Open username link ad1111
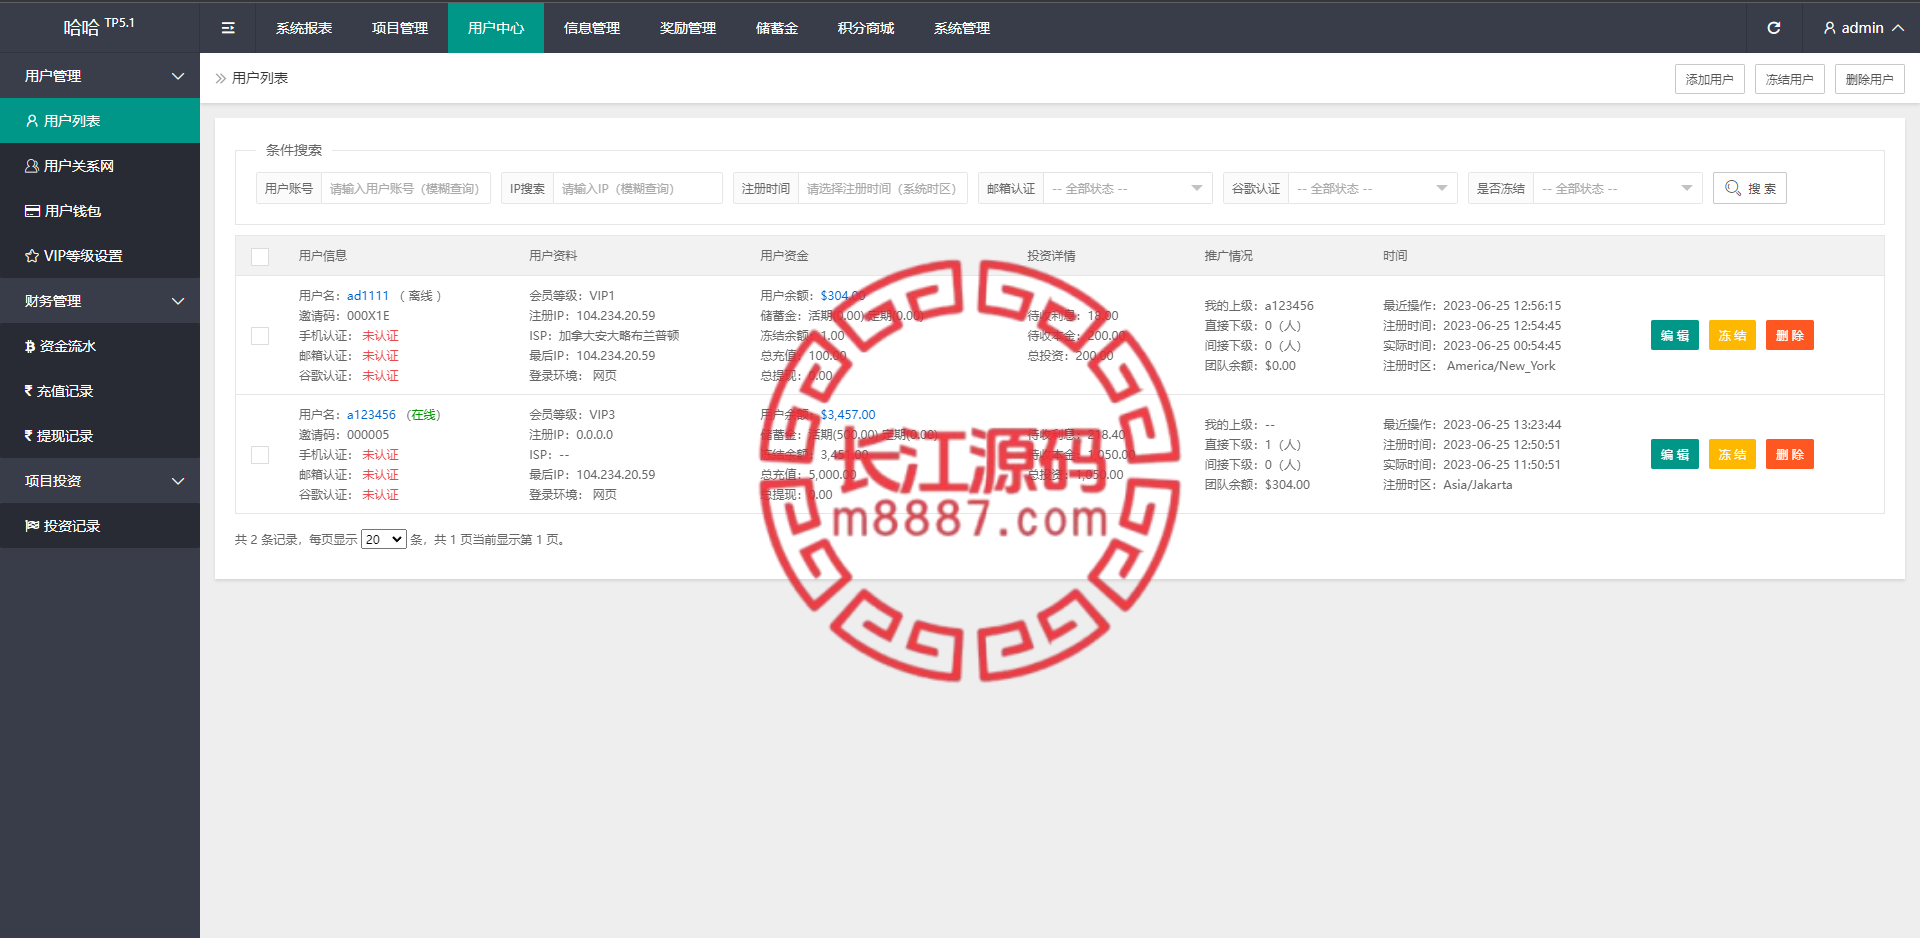1920x938 pixels. (x=368, y=296)
